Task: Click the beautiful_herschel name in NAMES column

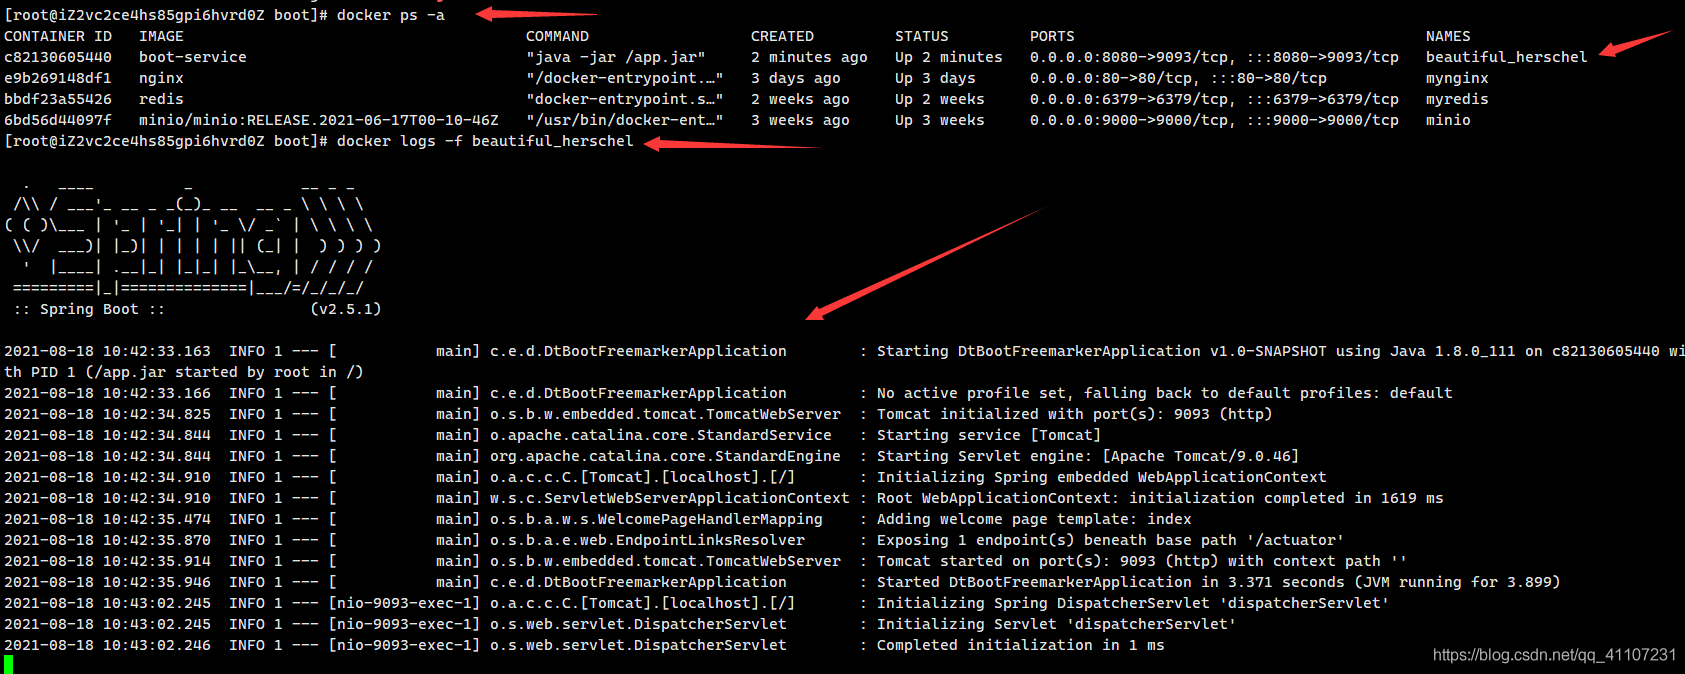Action: click(x=1507, y=57)
